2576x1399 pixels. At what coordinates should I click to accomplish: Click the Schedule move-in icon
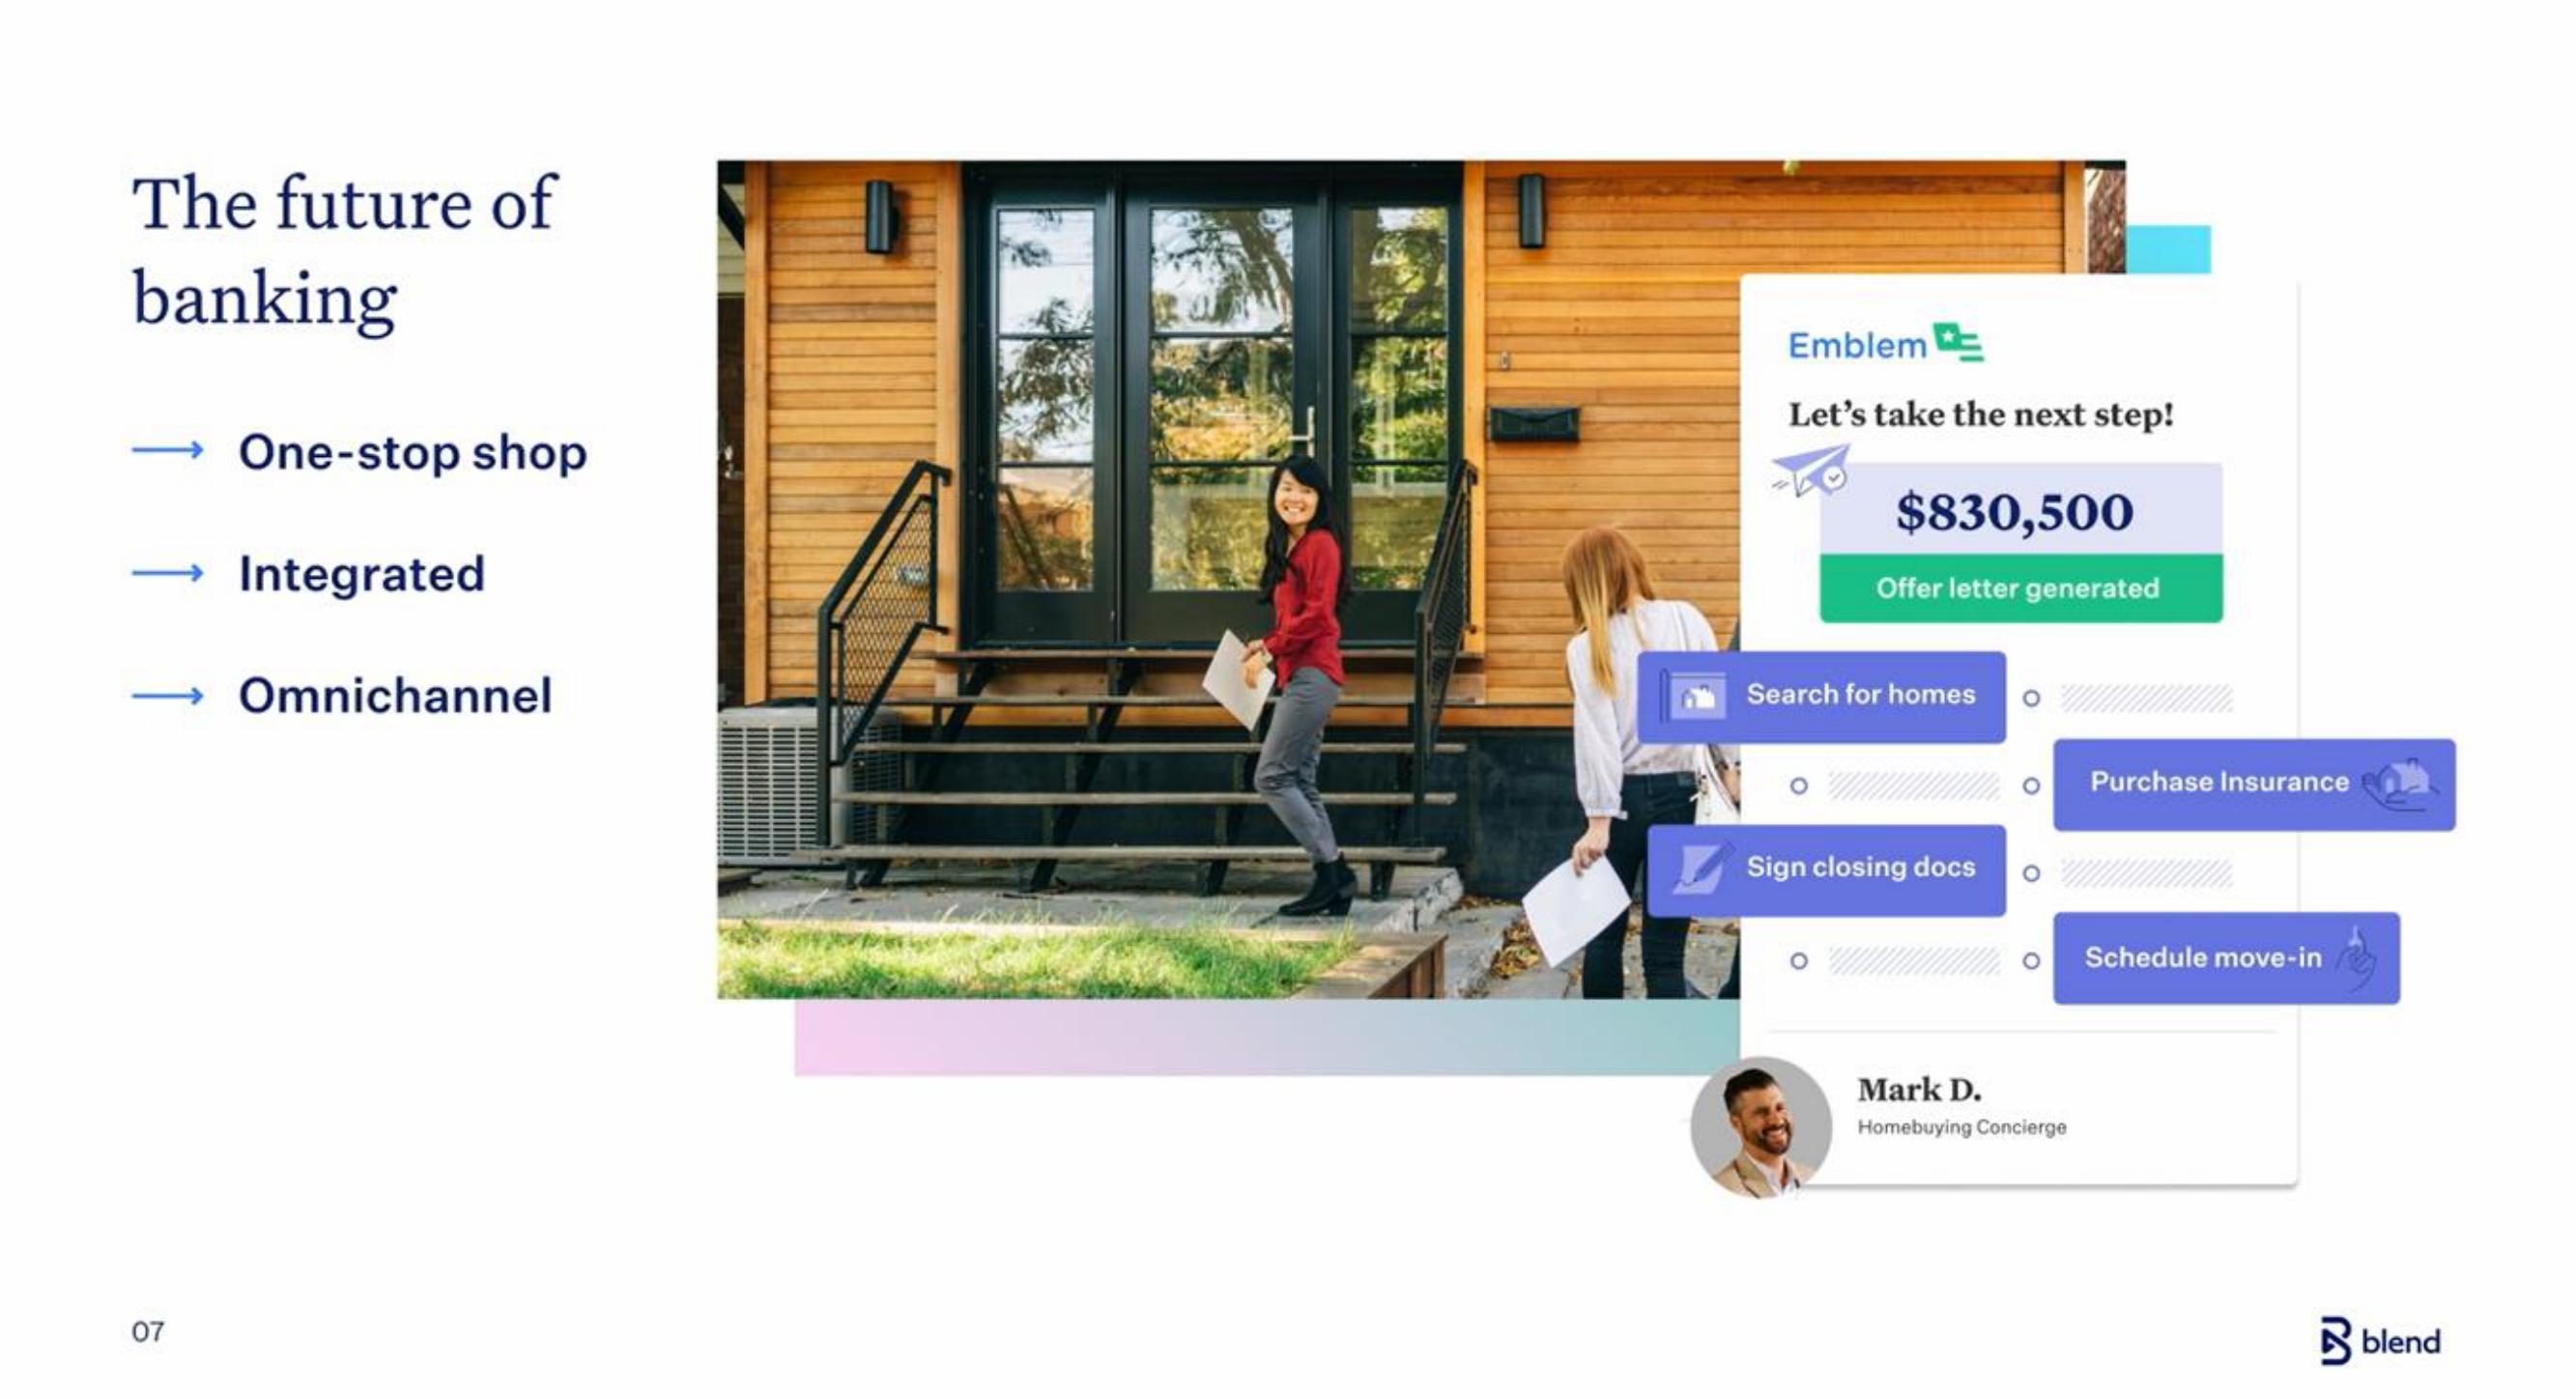2367,956
